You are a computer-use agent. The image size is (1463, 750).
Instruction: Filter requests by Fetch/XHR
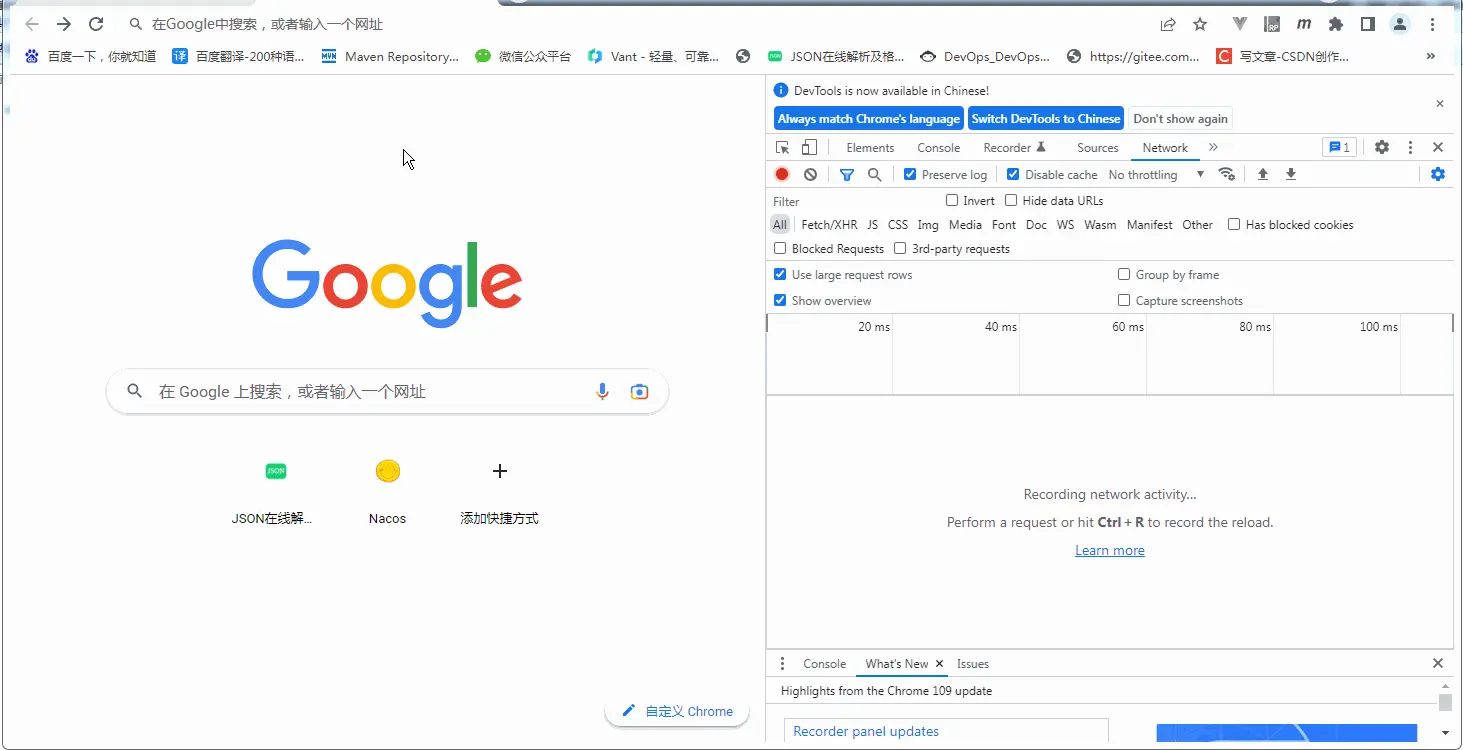[829, 225]
